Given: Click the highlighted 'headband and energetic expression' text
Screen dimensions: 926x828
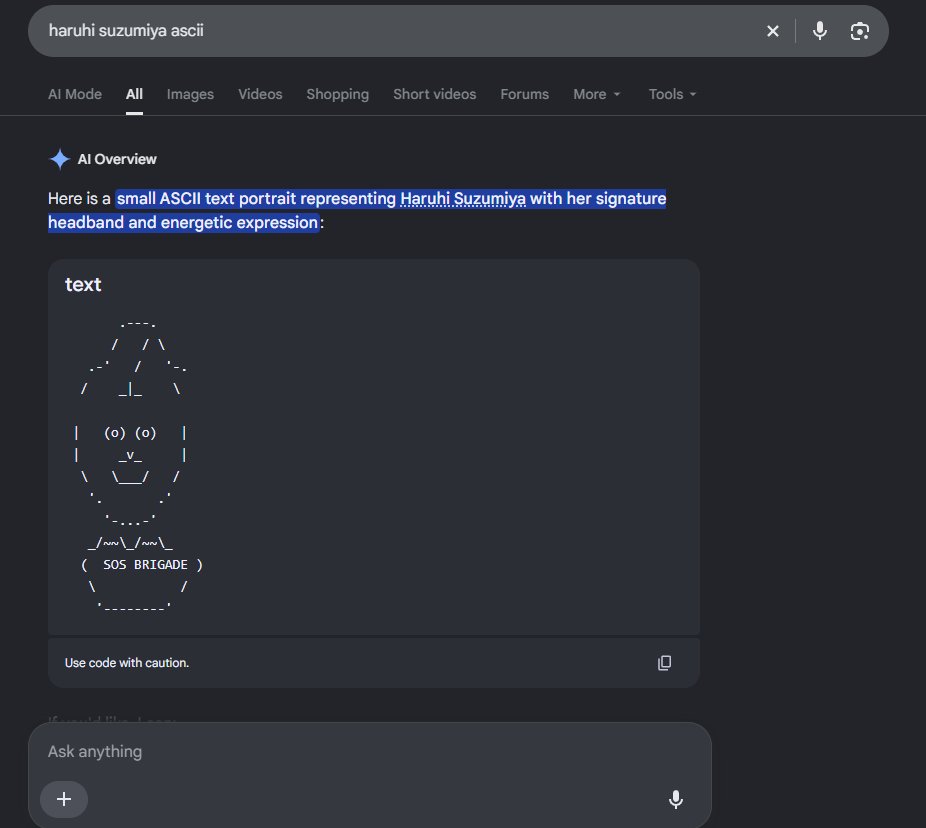Looking at the screenshot, I should pos(183,223).
